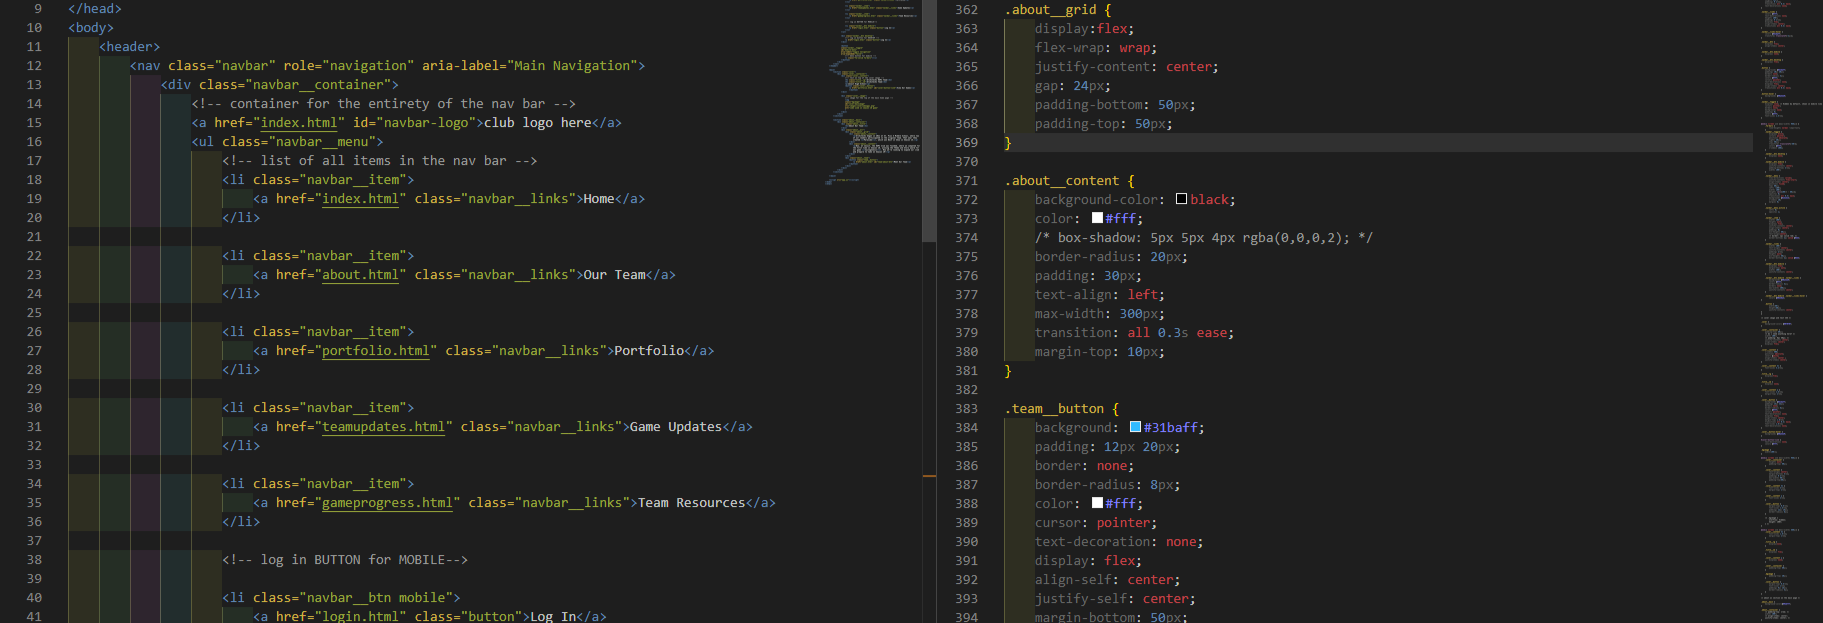Click the 'flex-wrap: wrap' declaration
The height and width of the screenshot is (623, 1823).
point(1096,48)
